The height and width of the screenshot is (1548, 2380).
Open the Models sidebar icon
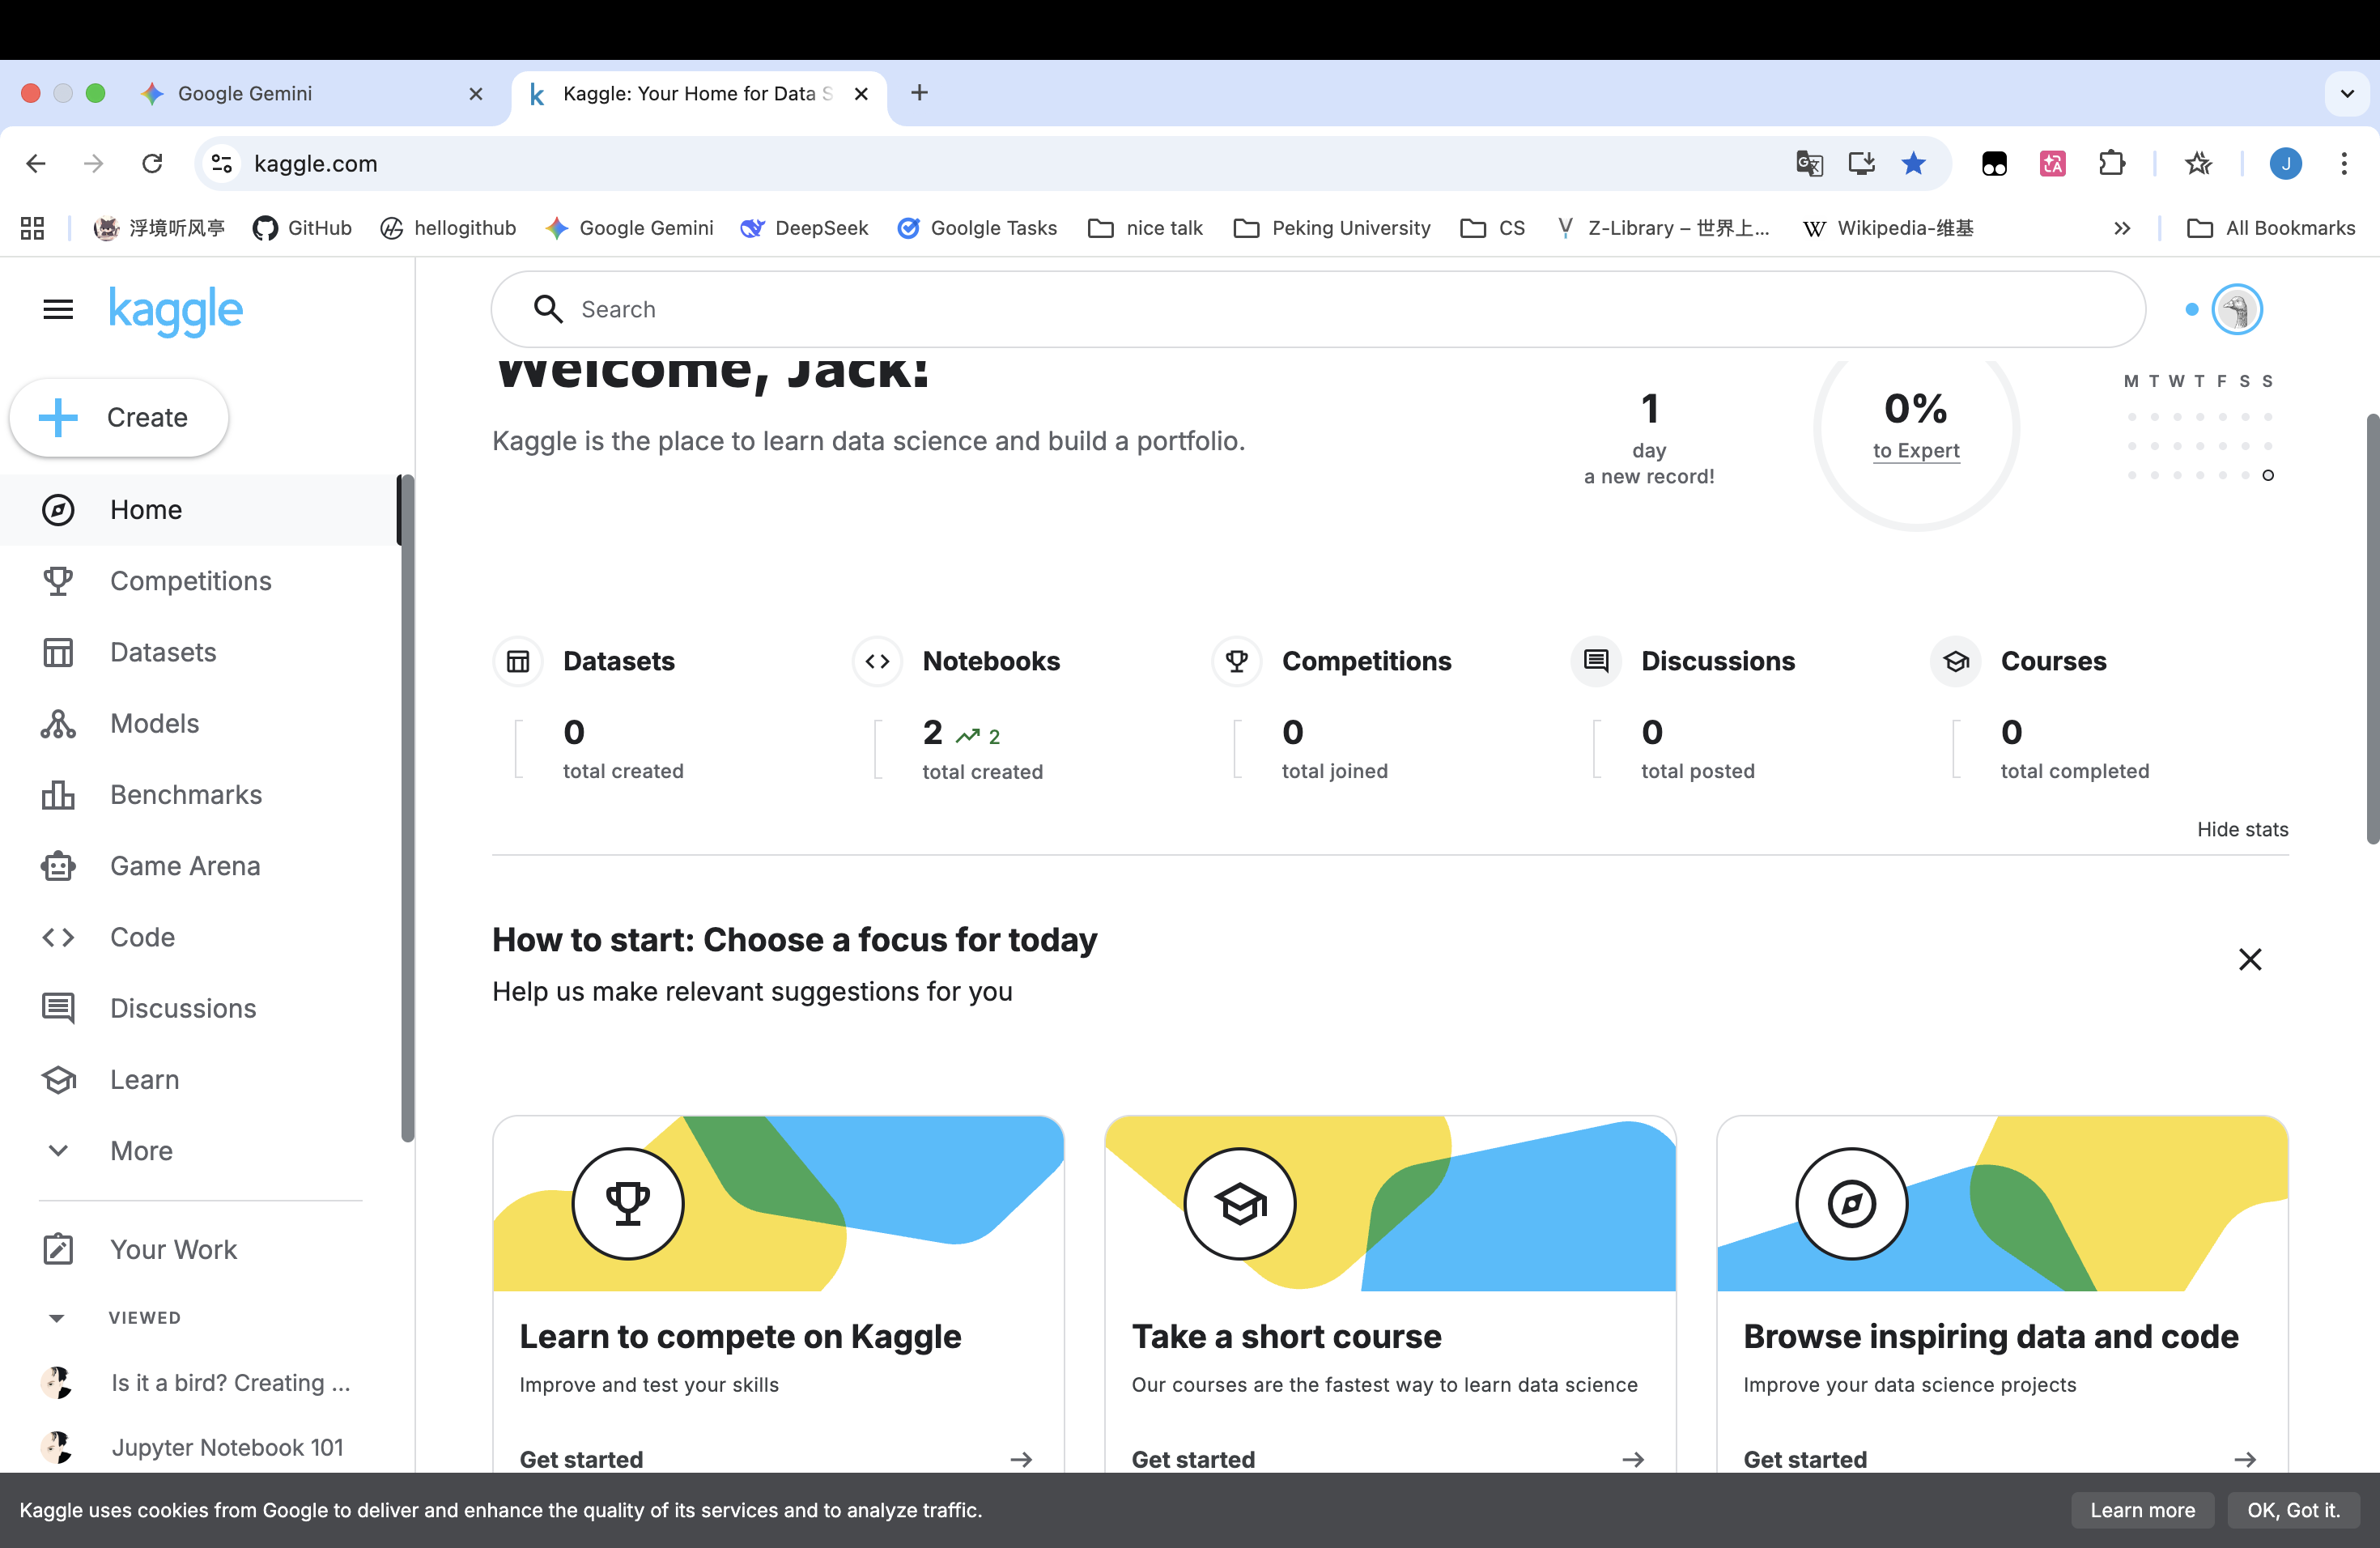coord(58,723)
